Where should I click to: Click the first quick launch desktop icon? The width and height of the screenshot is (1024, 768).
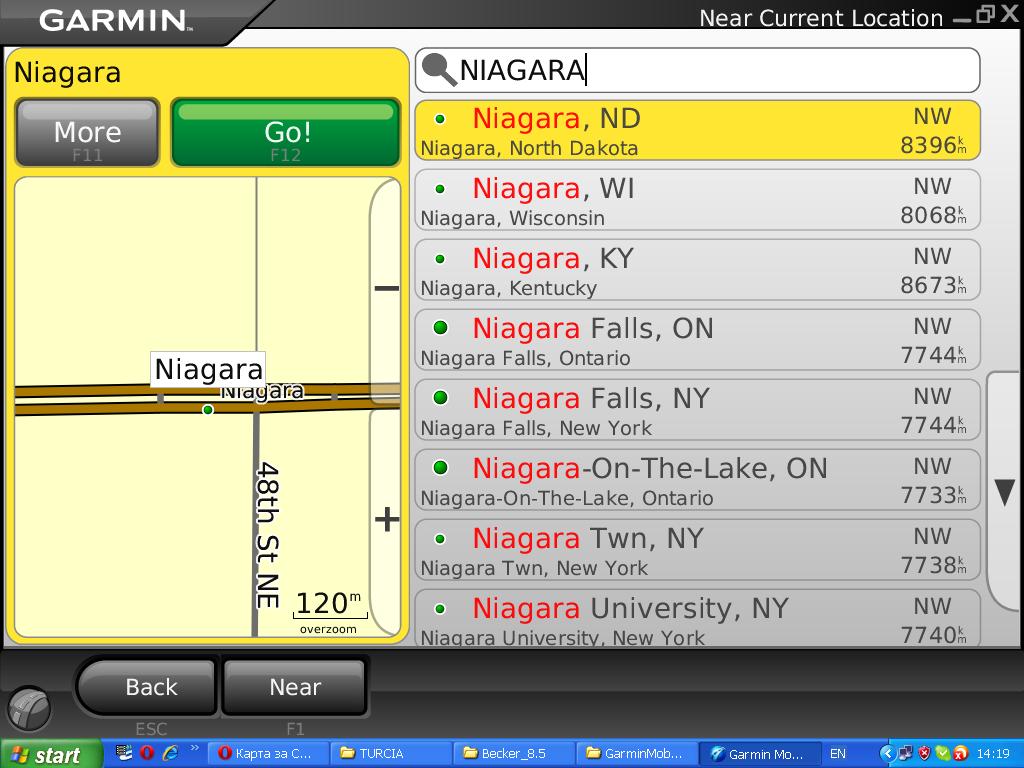123,753
